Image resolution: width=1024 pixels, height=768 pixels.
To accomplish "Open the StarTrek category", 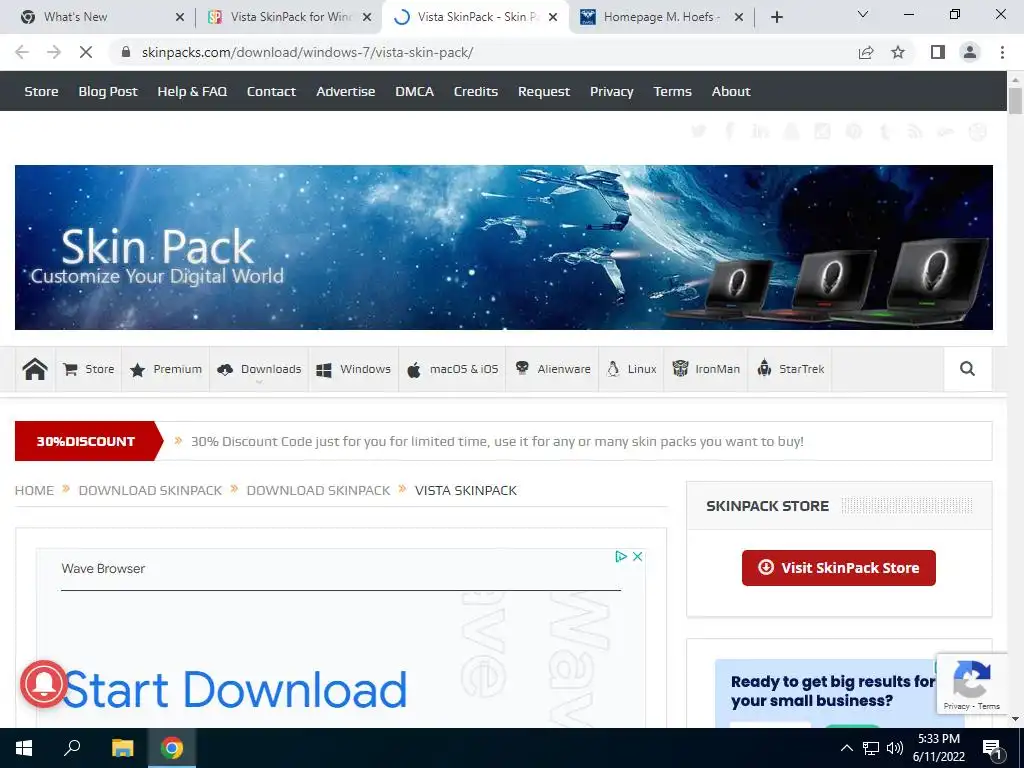I will pos(790,369).
